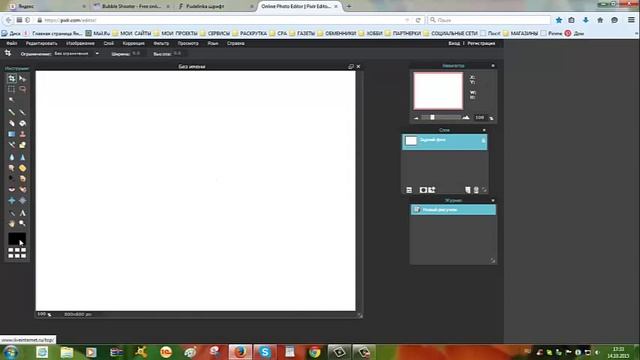Viewport: 640px width, 360px height.
Task: Select the Smudge finger tool
Action: (11, 168)
